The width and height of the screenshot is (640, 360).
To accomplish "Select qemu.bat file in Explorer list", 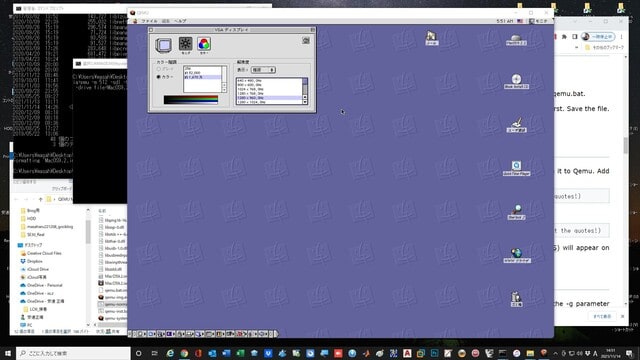I will 112,290.
